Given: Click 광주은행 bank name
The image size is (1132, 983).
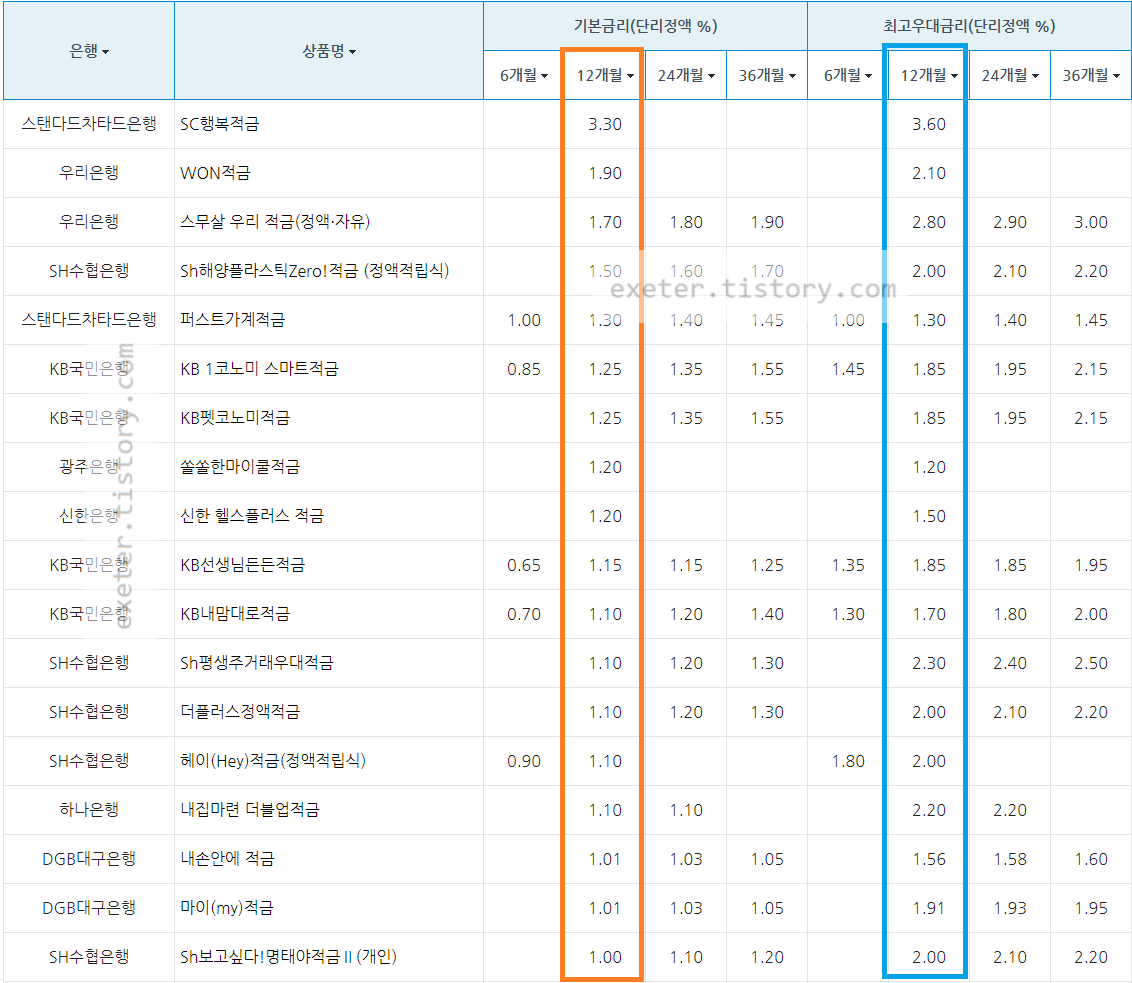Looking at the screenshot, I should [89, 467].
